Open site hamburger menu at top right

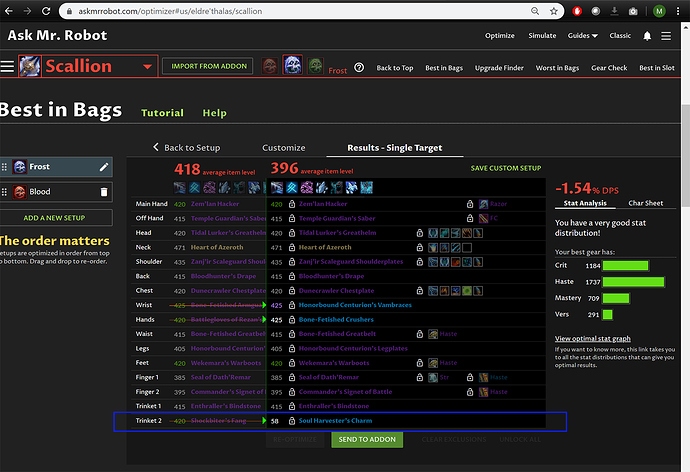coord(666,36)
